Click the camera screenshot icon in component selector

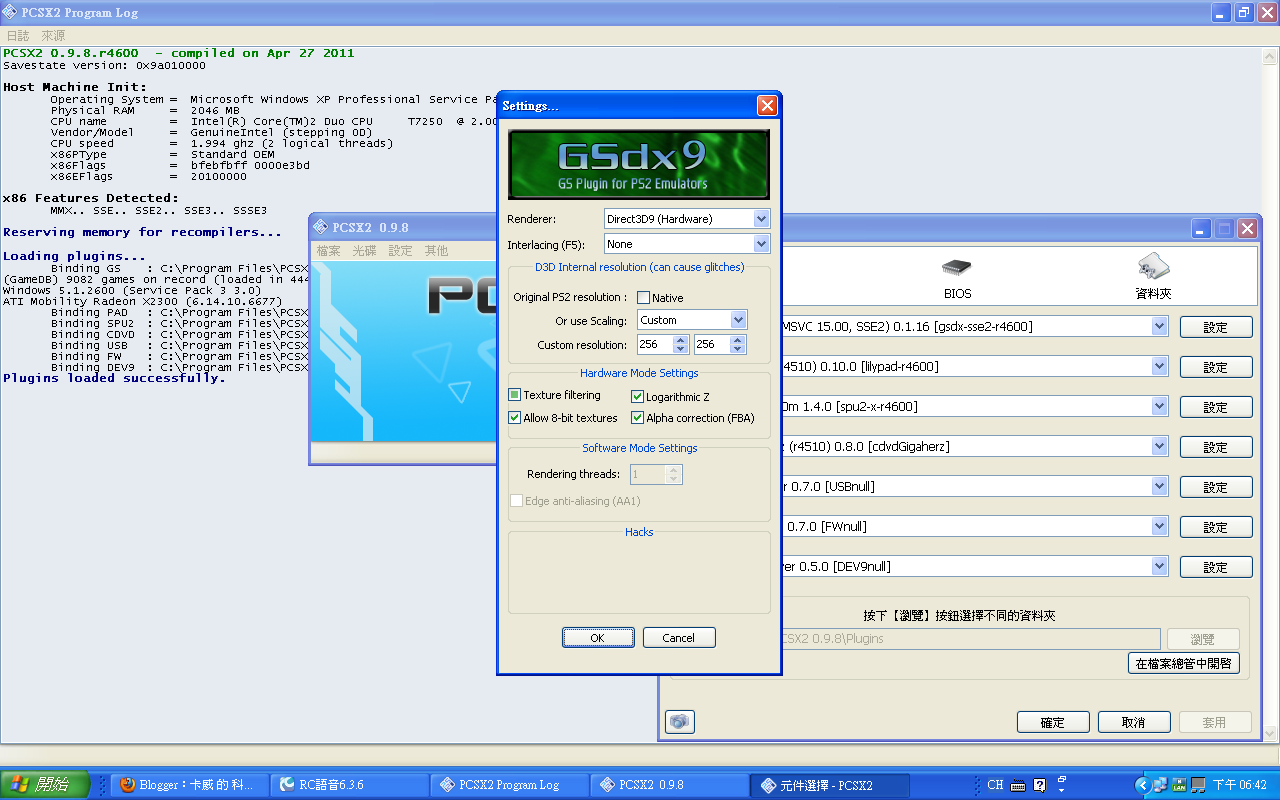(x=679, y=722)
